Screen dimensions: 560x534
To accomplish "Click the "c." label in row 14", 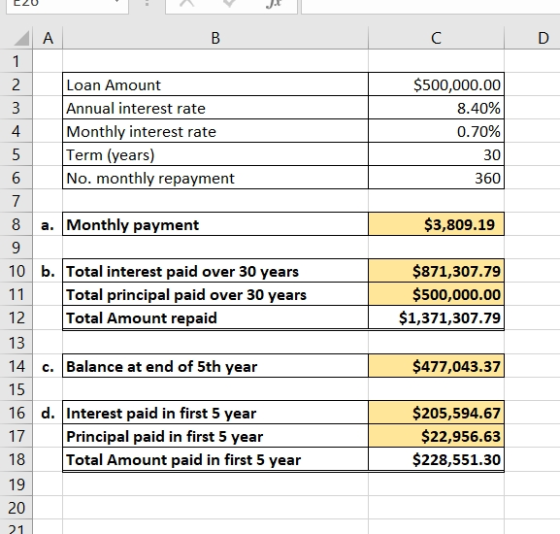I will (48, 366).
